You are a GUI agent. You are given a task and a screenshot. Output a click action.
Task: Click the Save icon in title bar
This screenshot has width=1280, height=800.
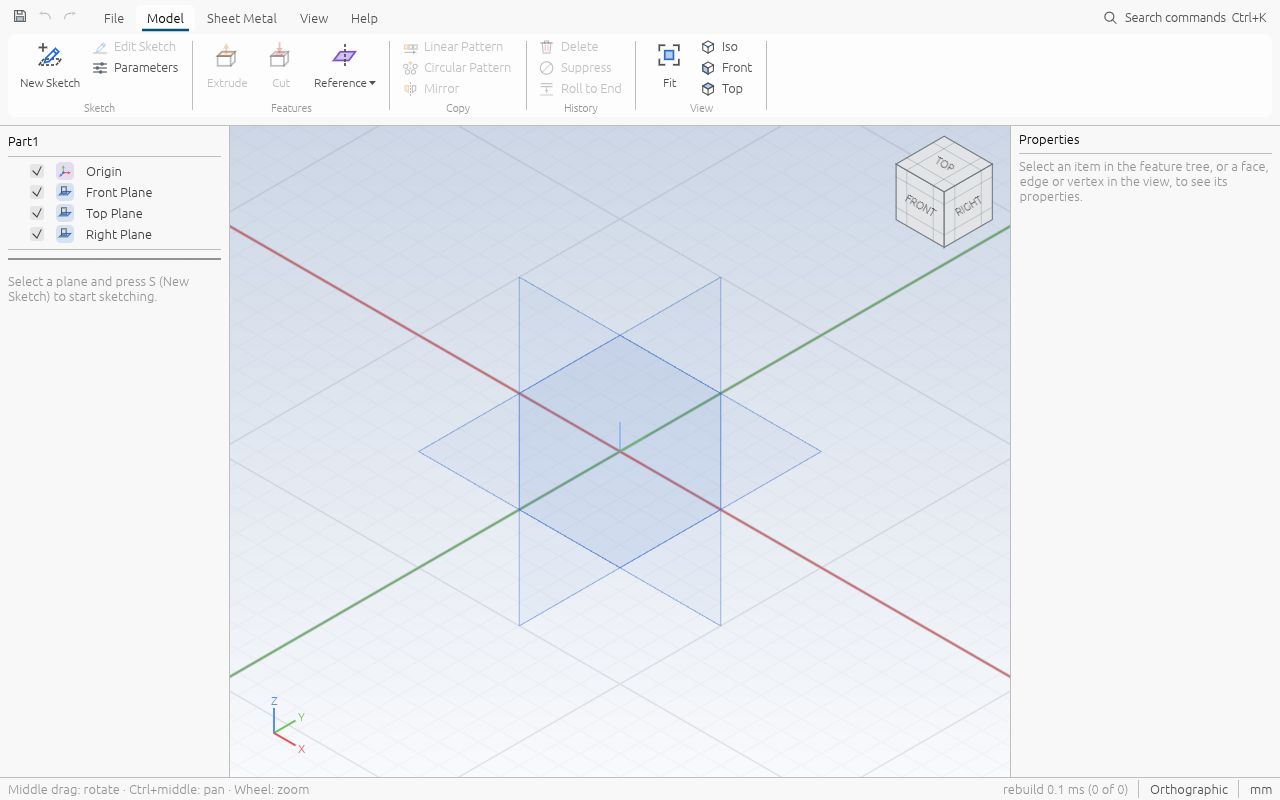click(20, 17)
